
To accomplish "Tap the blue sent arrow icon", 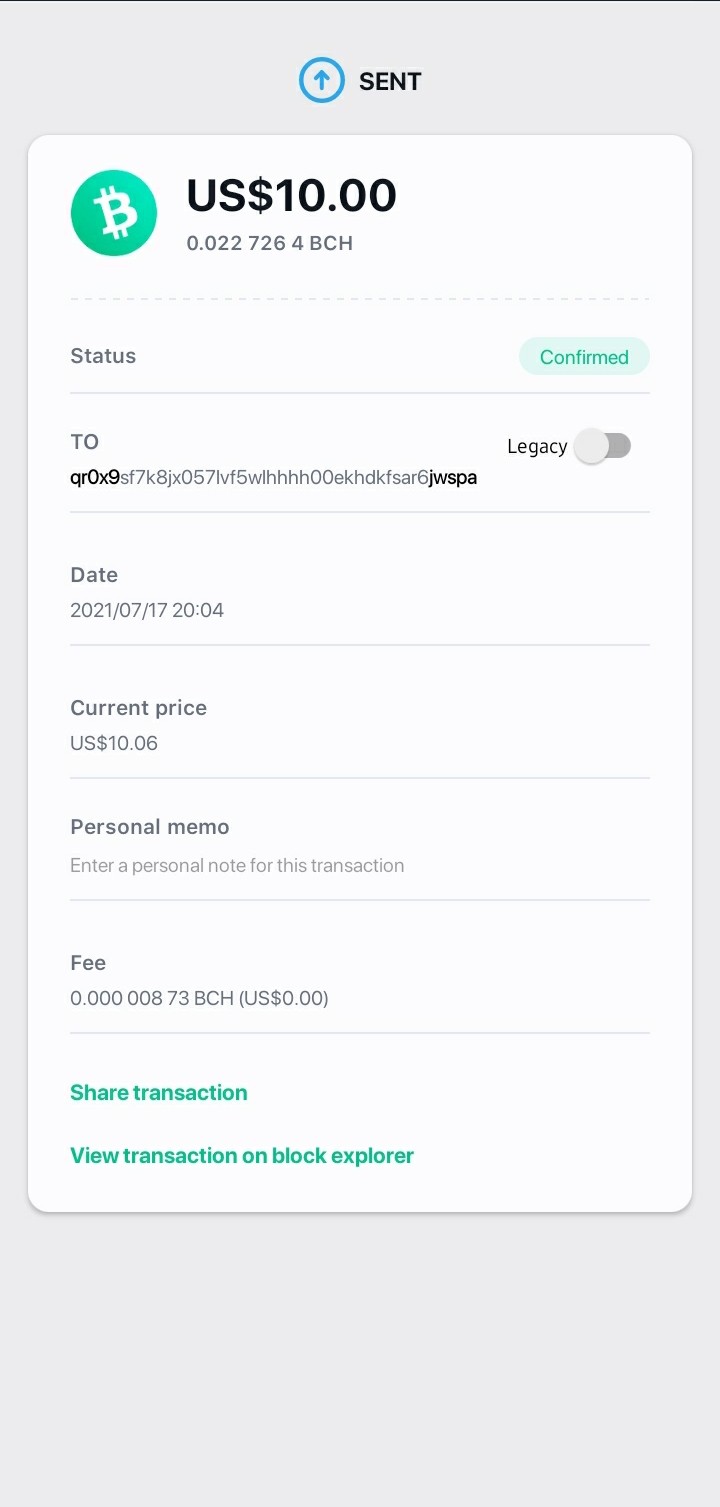I will point(322,81).
